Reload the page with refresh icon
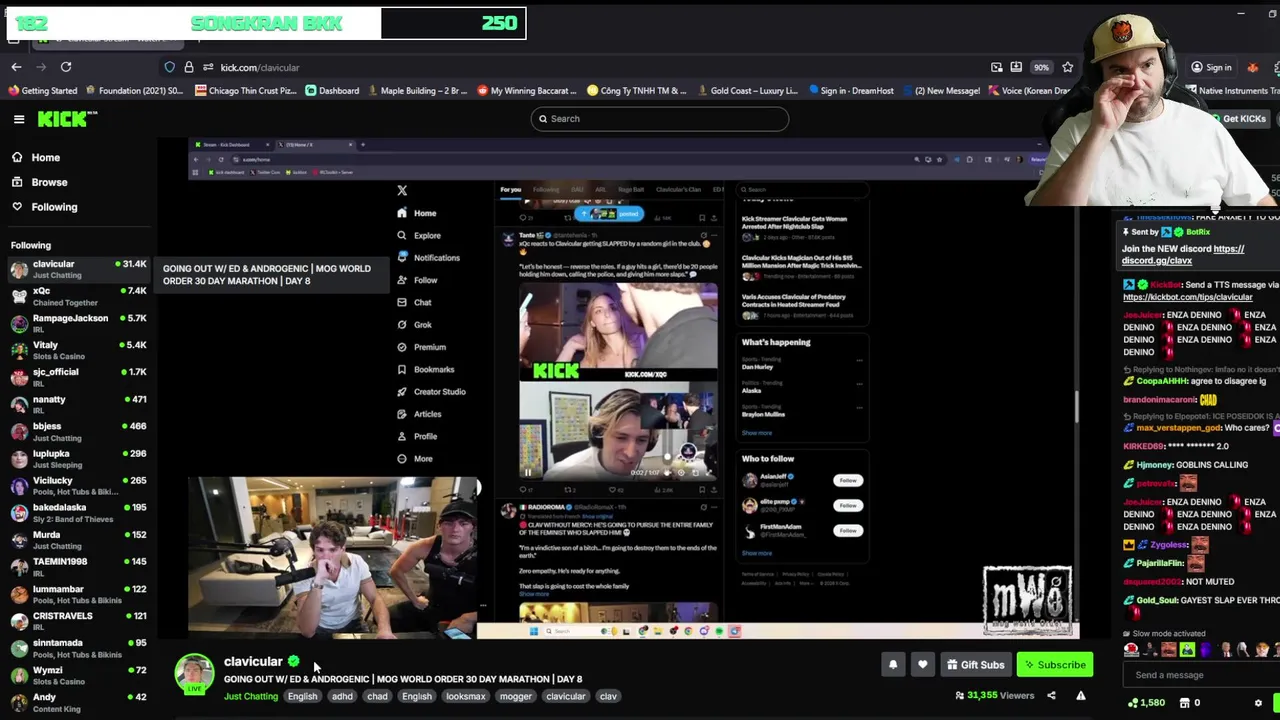The height and width of the screenshot is (720, 1280). [66, 67]
